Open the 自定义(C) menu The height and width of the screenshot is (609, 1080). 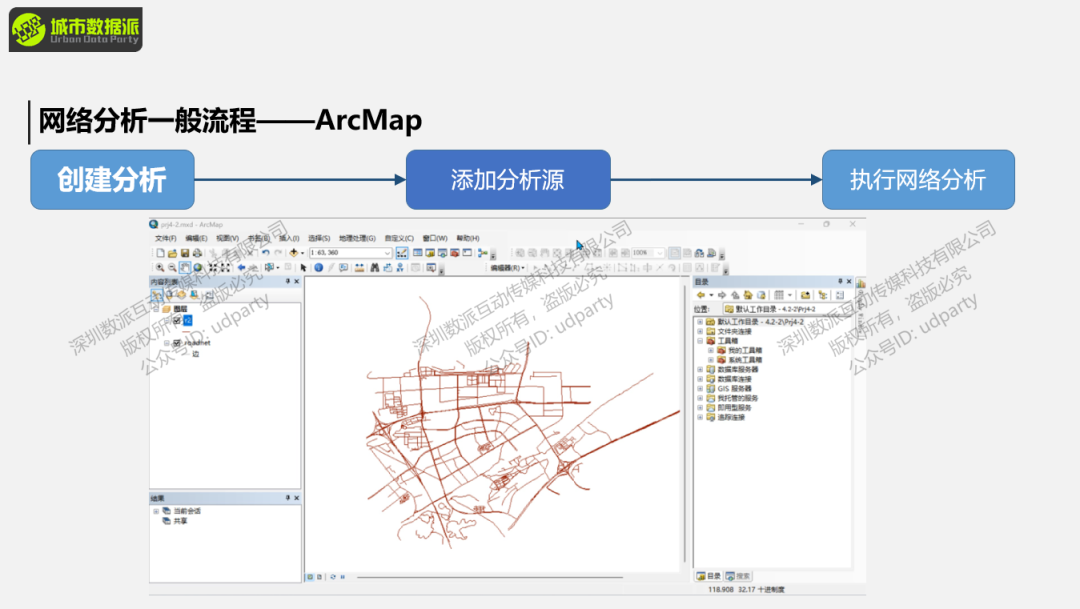[x=399, y=238]
